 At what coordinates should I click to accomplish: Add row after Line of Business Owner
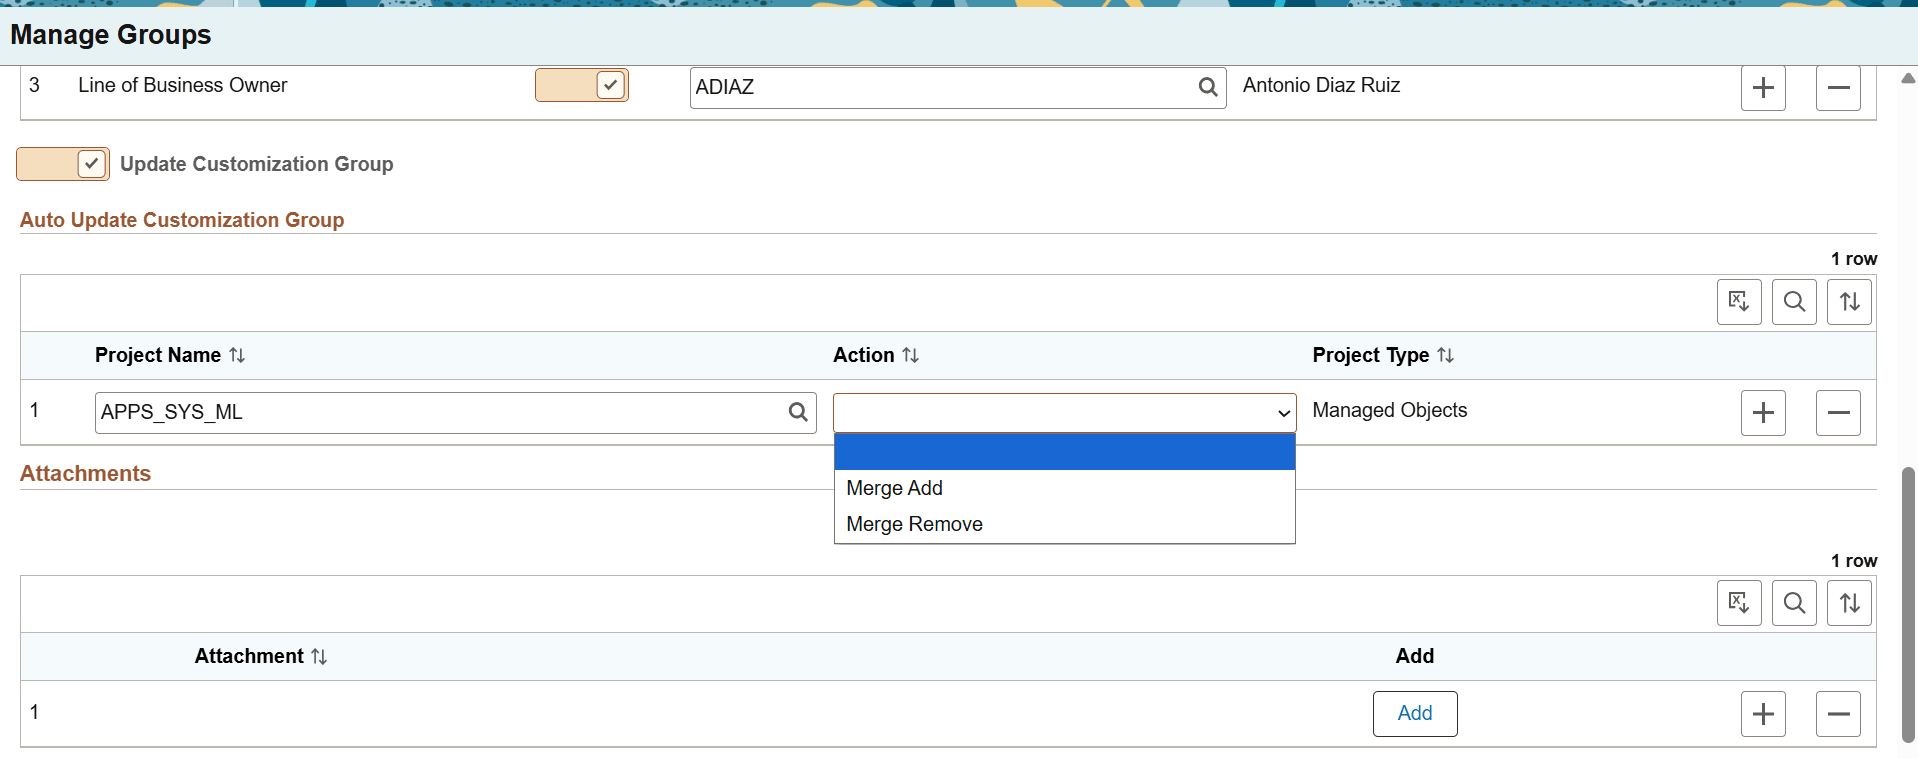(x=1763, y=88)
